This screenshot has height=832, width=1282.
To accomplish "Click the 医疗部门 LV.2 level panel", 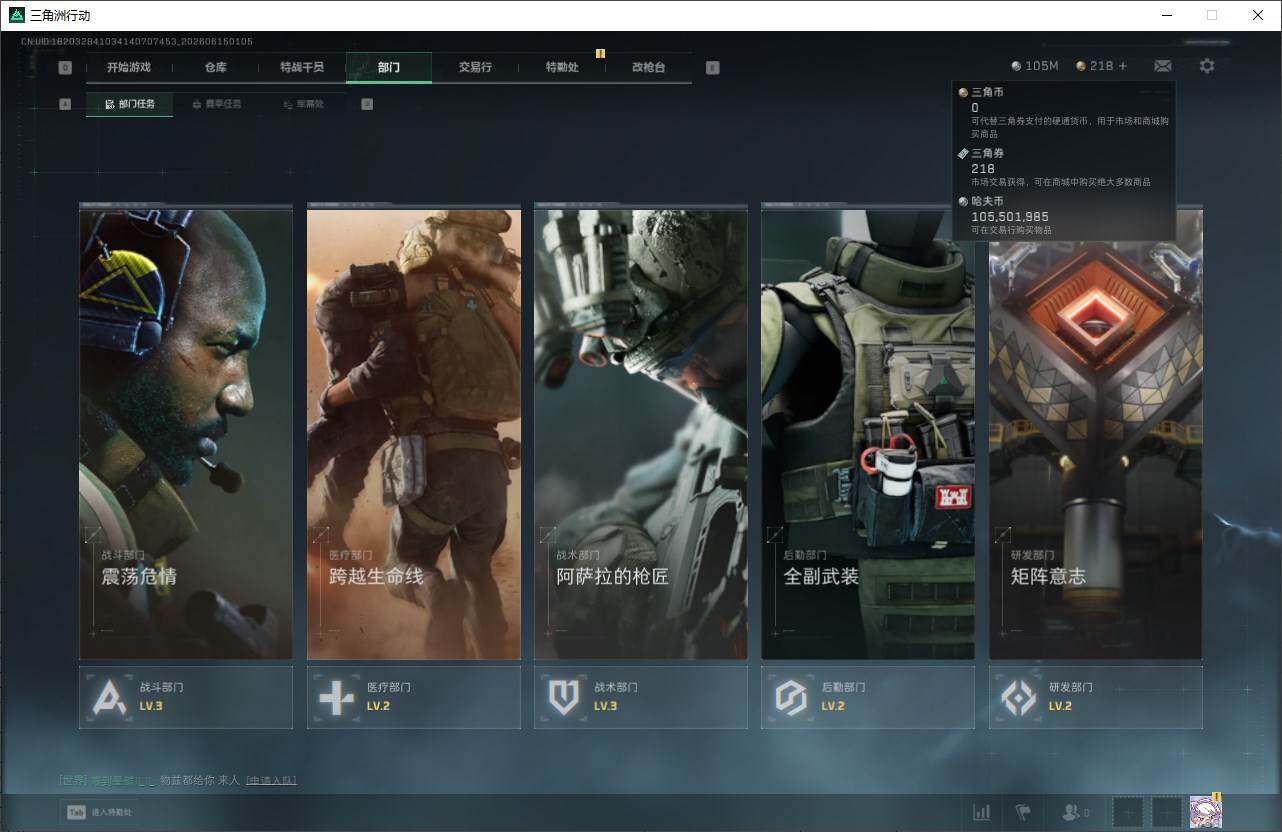I will 414,697.
